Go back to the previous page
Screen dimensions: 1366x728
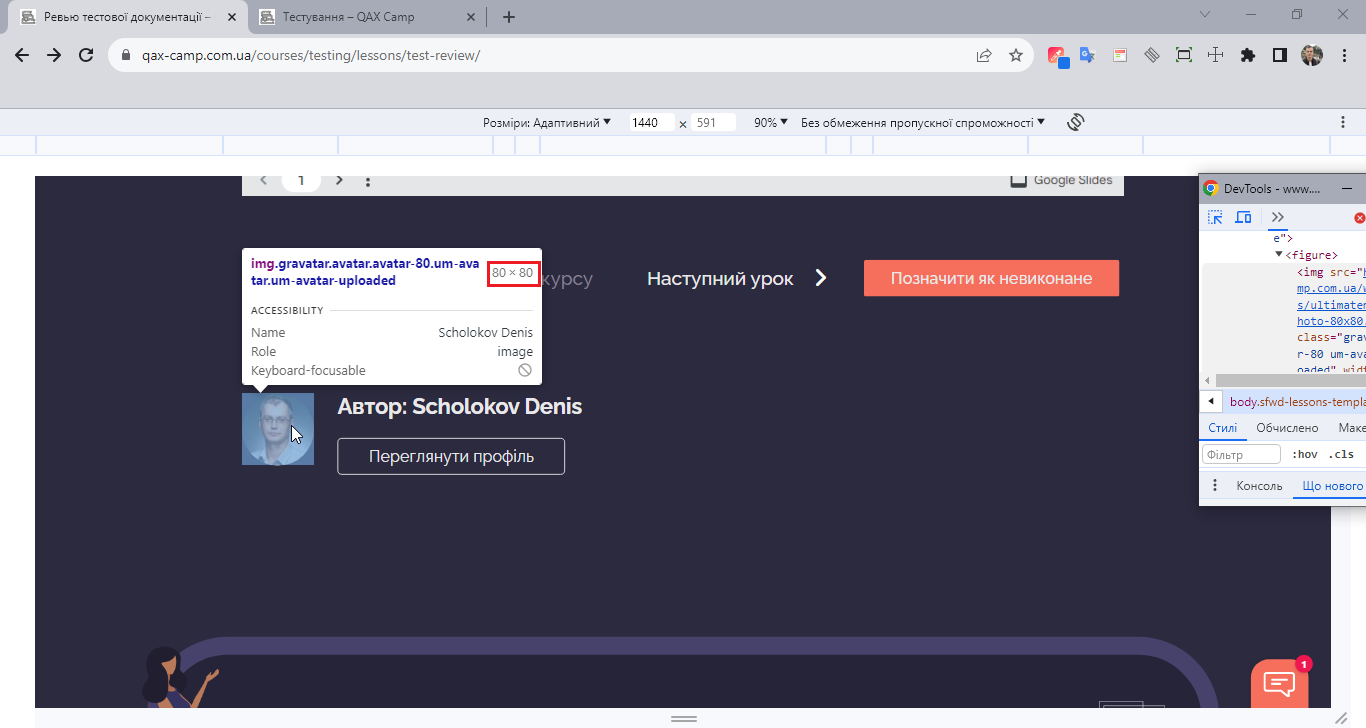point(22,56)
